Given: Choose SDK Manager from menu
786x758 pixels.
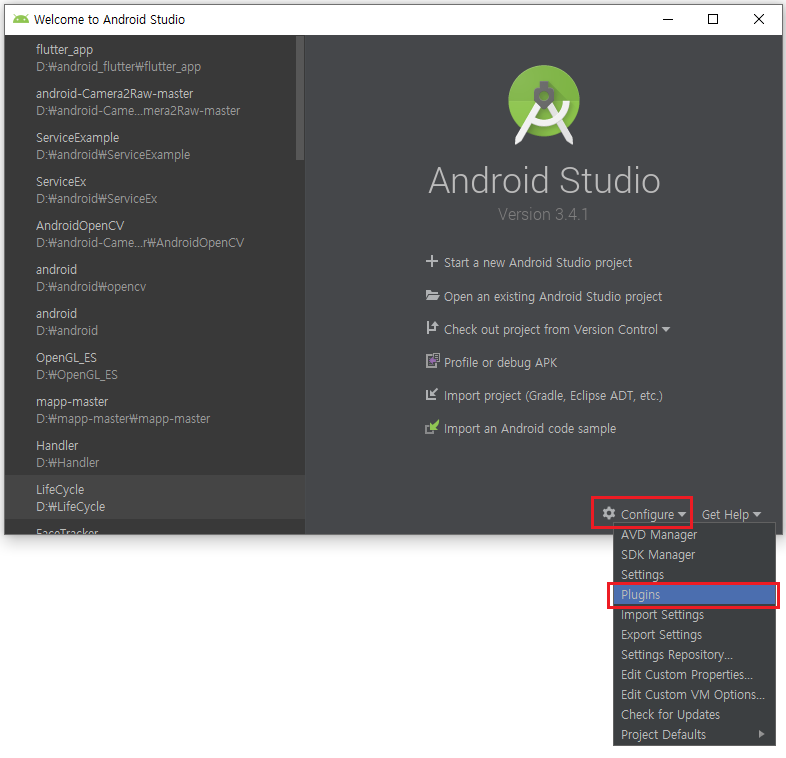Looking at the screenshot, I should (x=694, y=555).
